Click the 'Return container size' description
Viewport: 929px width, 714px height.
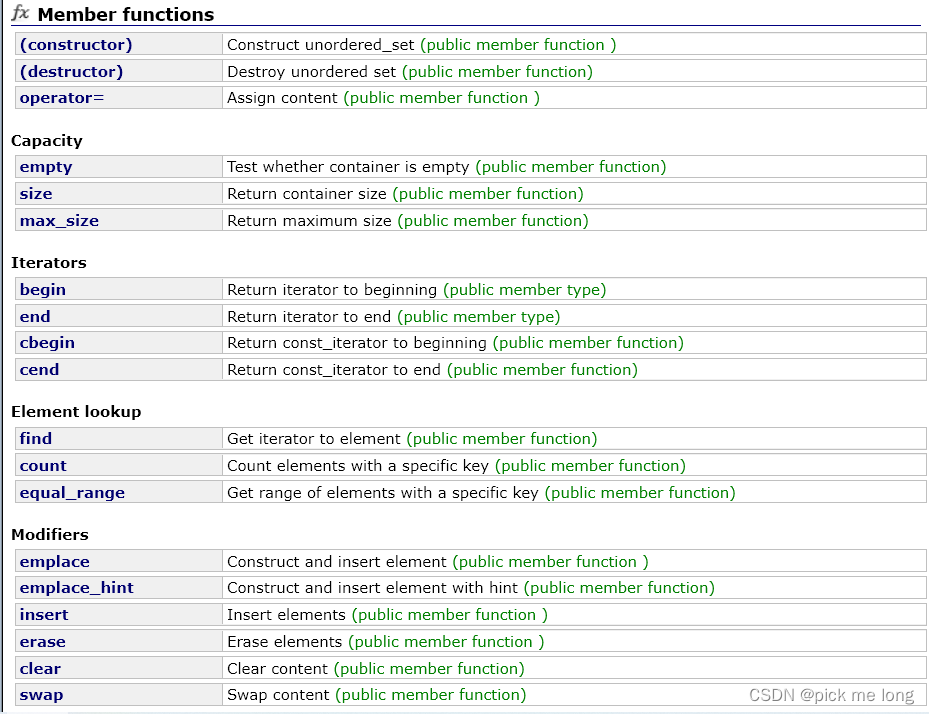pyautogui.click(x=306, y=194)
